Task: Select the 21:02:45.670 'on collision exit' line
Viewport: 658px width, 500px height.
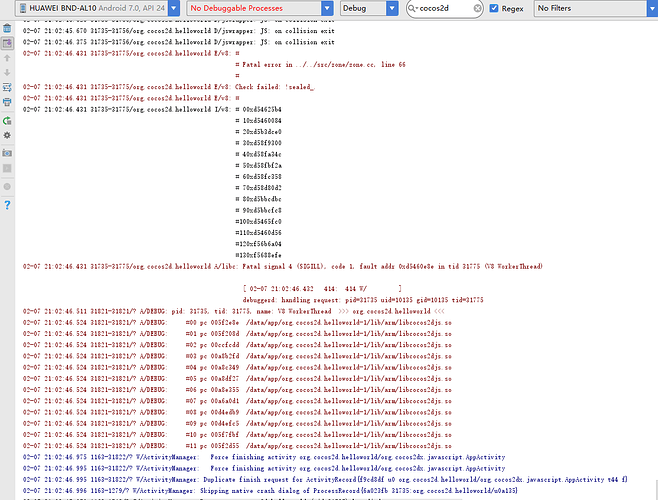Action: pos(179,31)
